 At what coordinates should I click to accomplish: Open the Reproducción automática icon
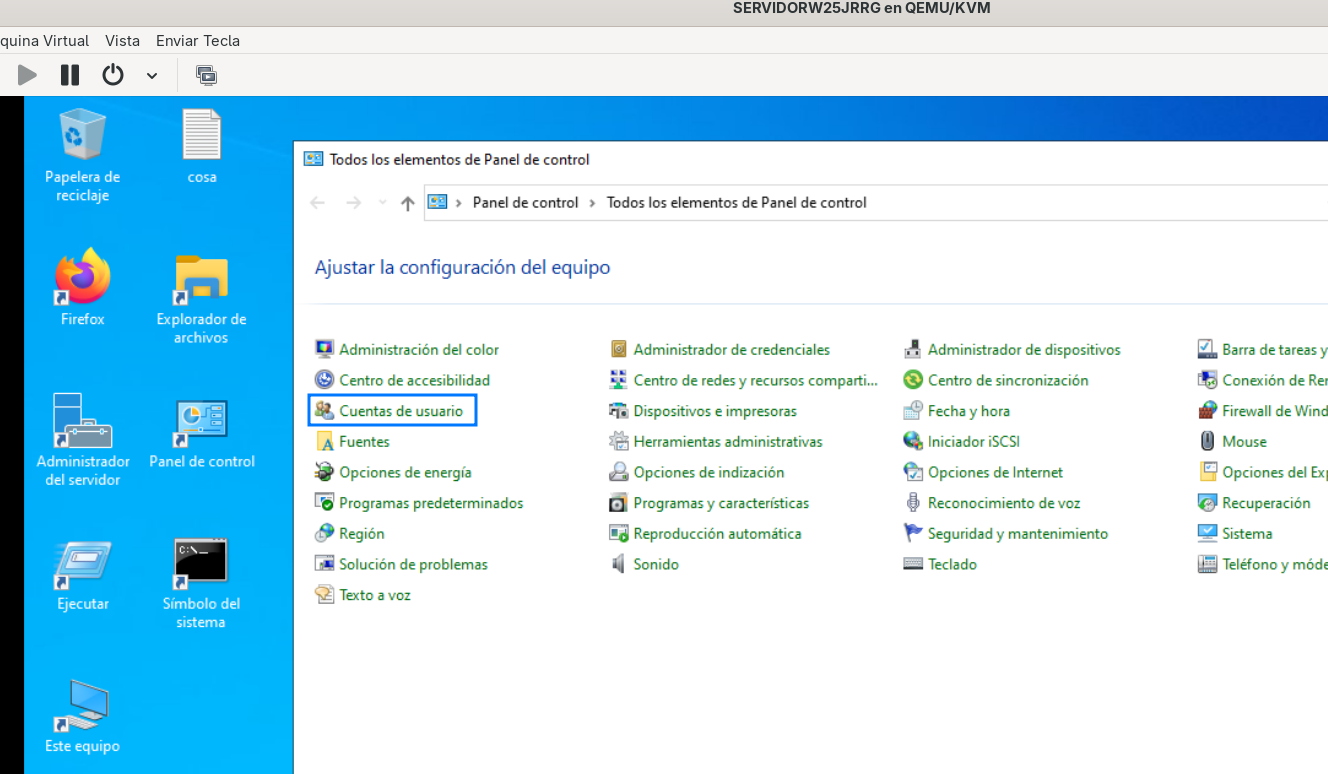point(618,534)
